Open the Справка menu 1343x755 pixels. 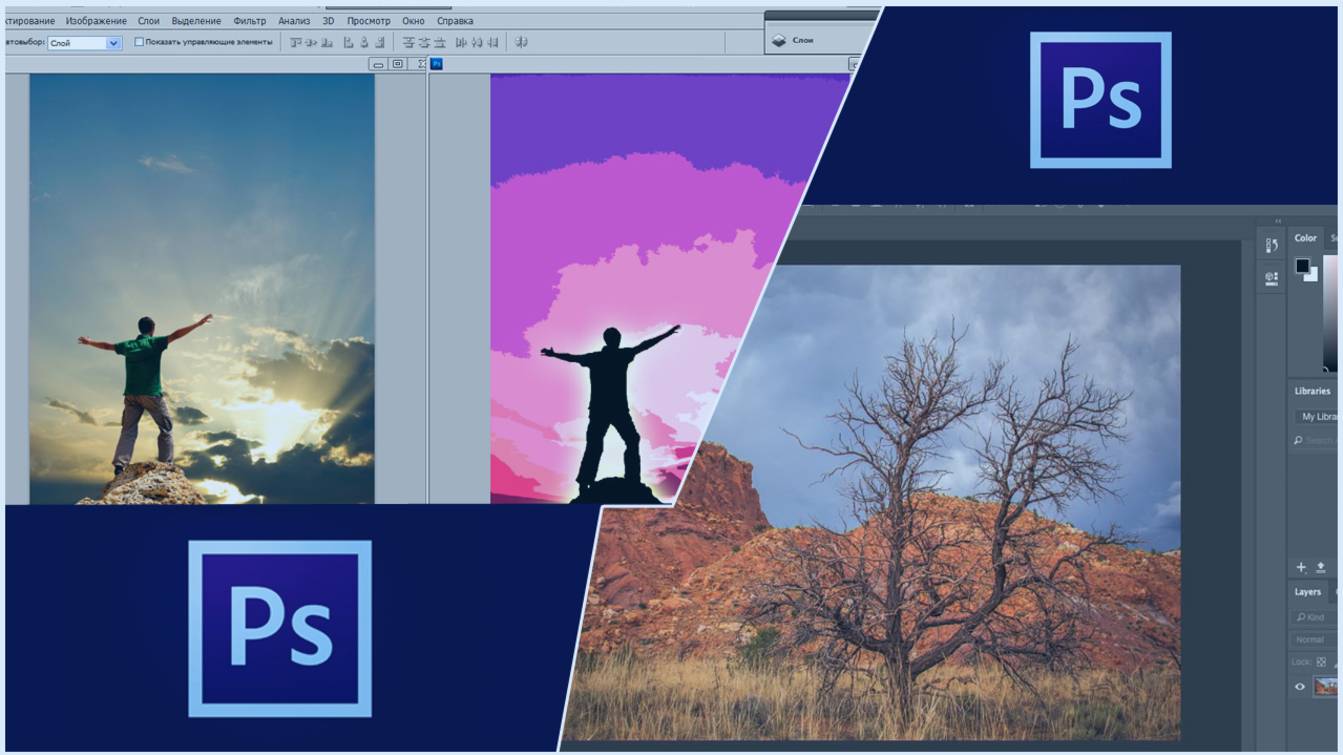[455, 21]
